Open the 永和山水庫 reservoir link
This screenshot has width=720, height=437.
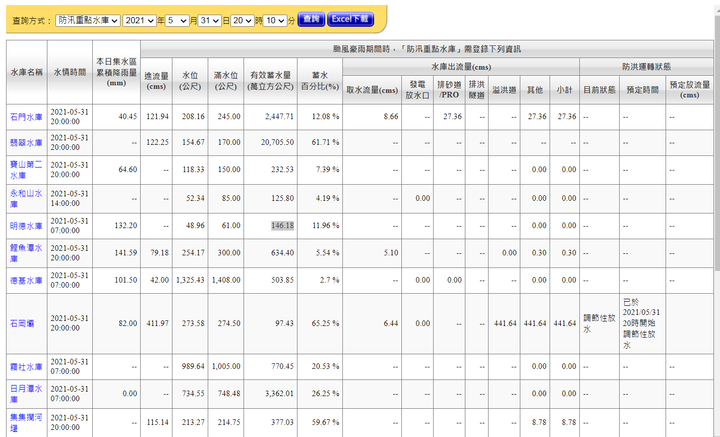[26, 198]
